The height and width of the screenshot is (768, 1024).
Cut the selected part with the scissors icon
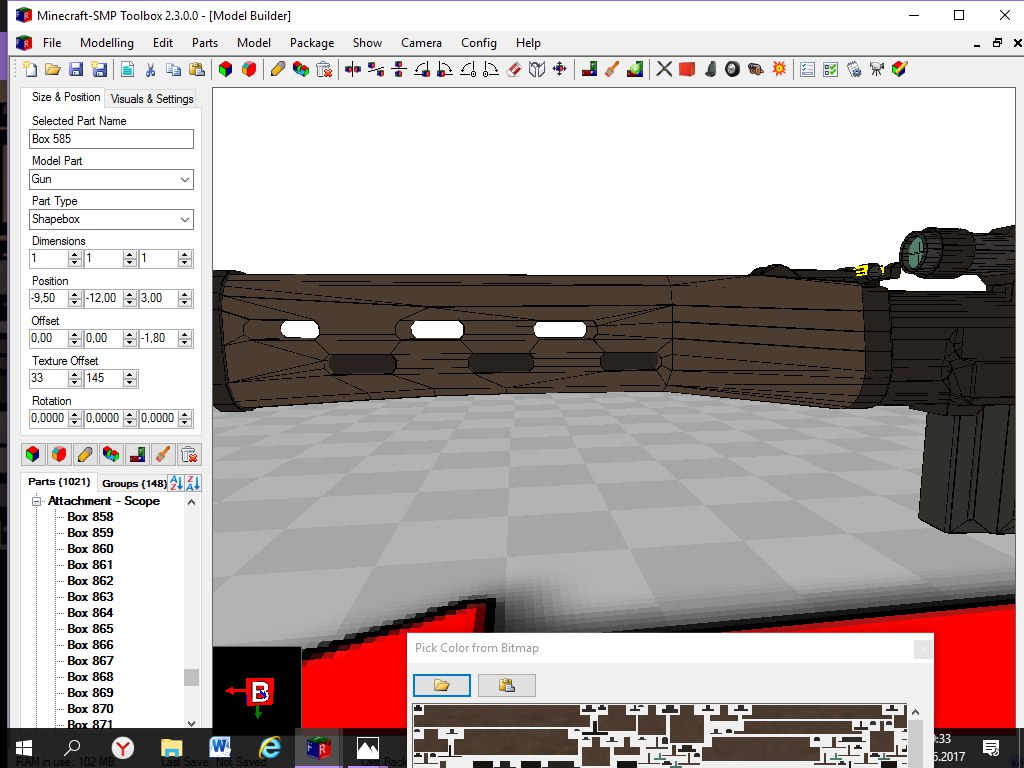click(x=150, y=69)
